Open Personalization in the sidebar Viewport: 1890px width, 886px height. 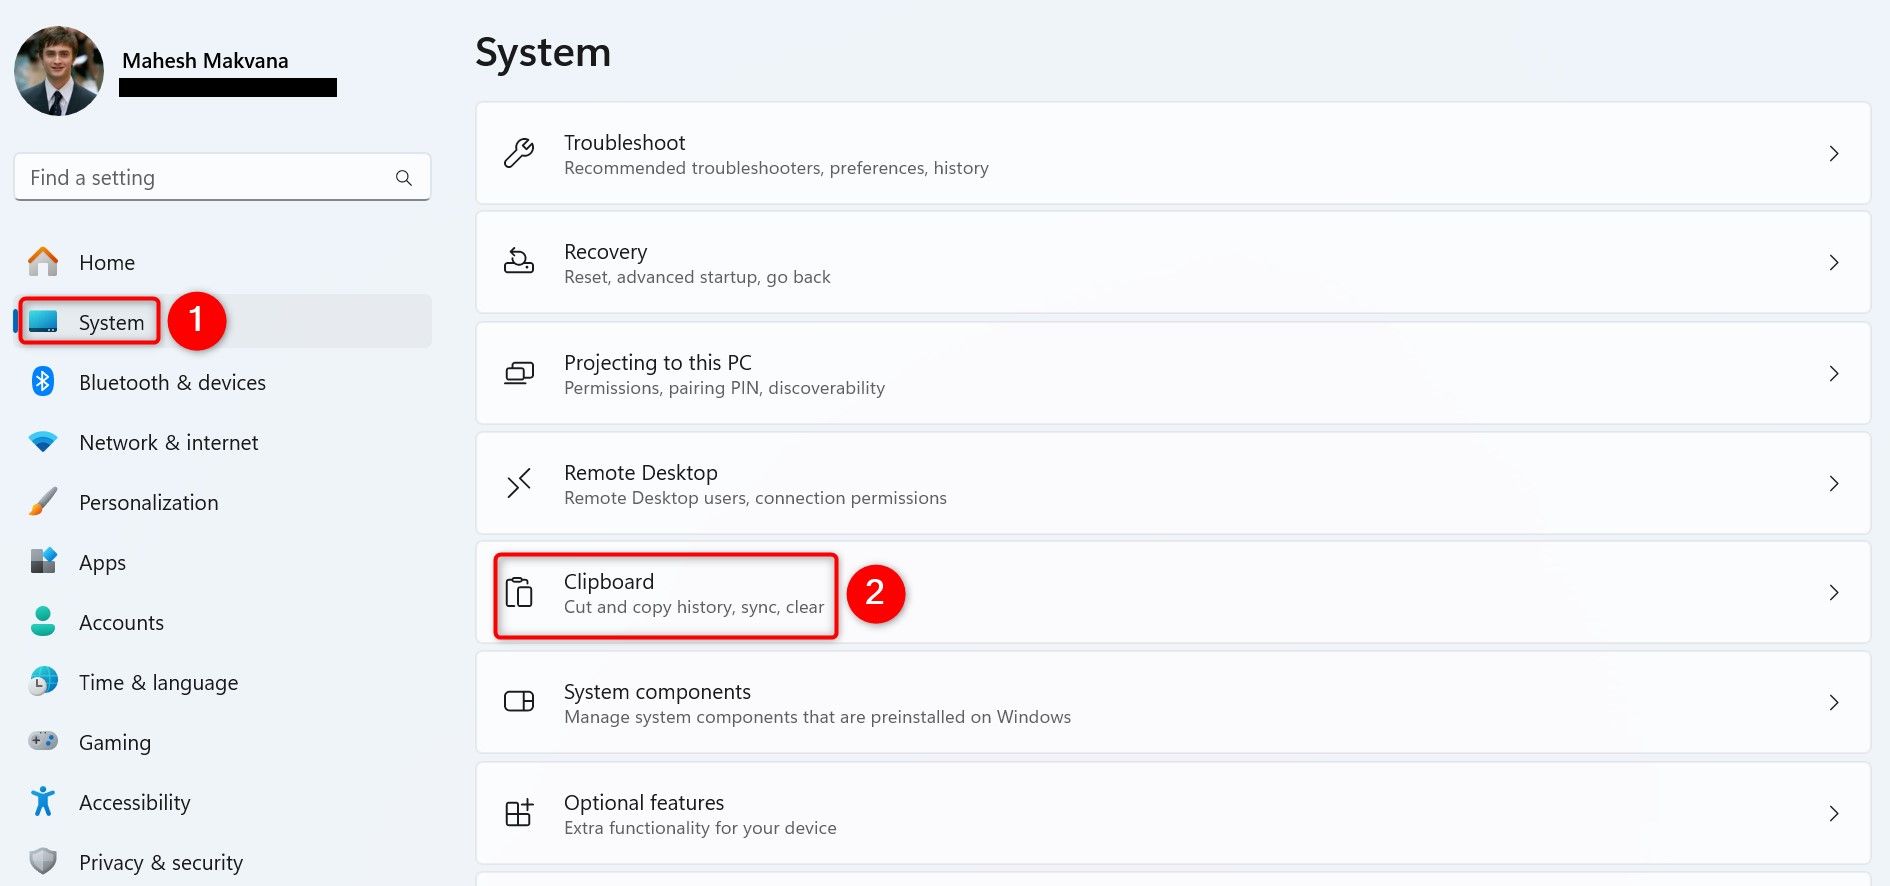148,502
